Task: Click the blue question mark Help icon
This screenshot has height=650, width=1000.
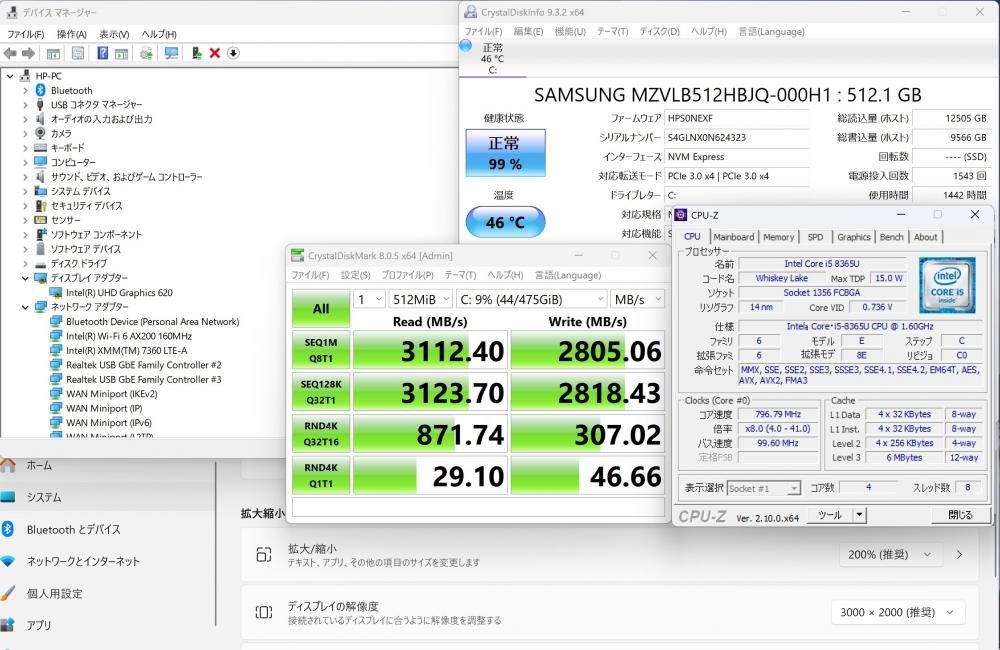Action: [x=102, y=54]
